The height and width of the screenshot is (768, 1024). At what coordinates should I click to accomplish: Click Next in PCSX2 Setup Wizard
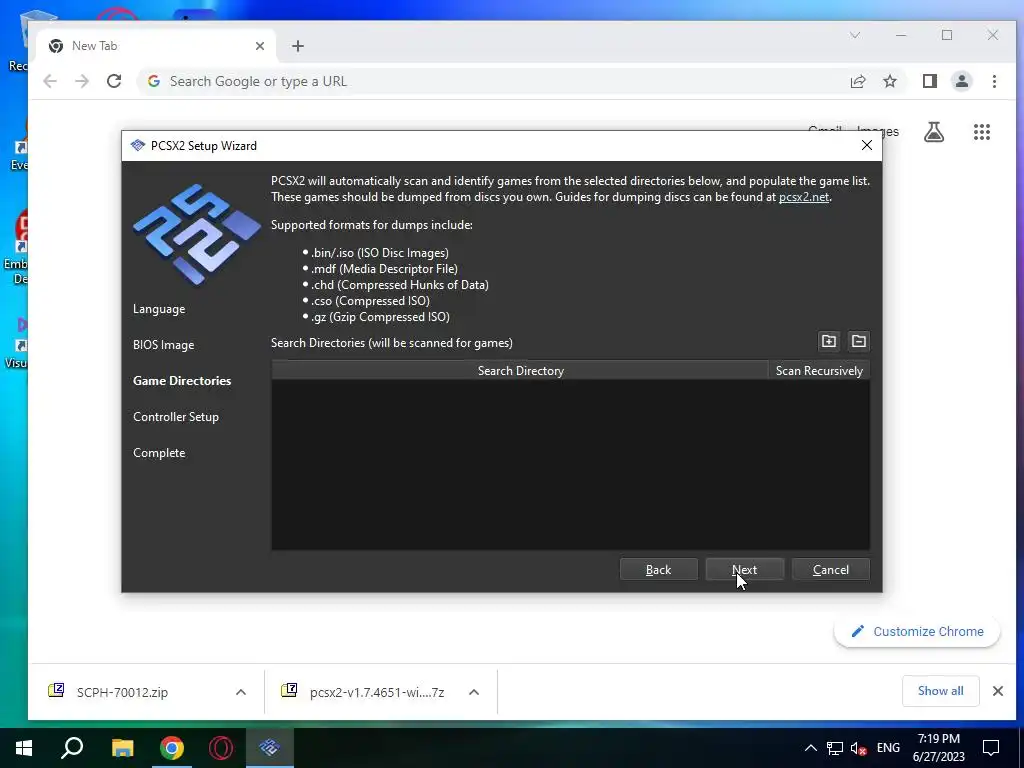coord(744,569)
